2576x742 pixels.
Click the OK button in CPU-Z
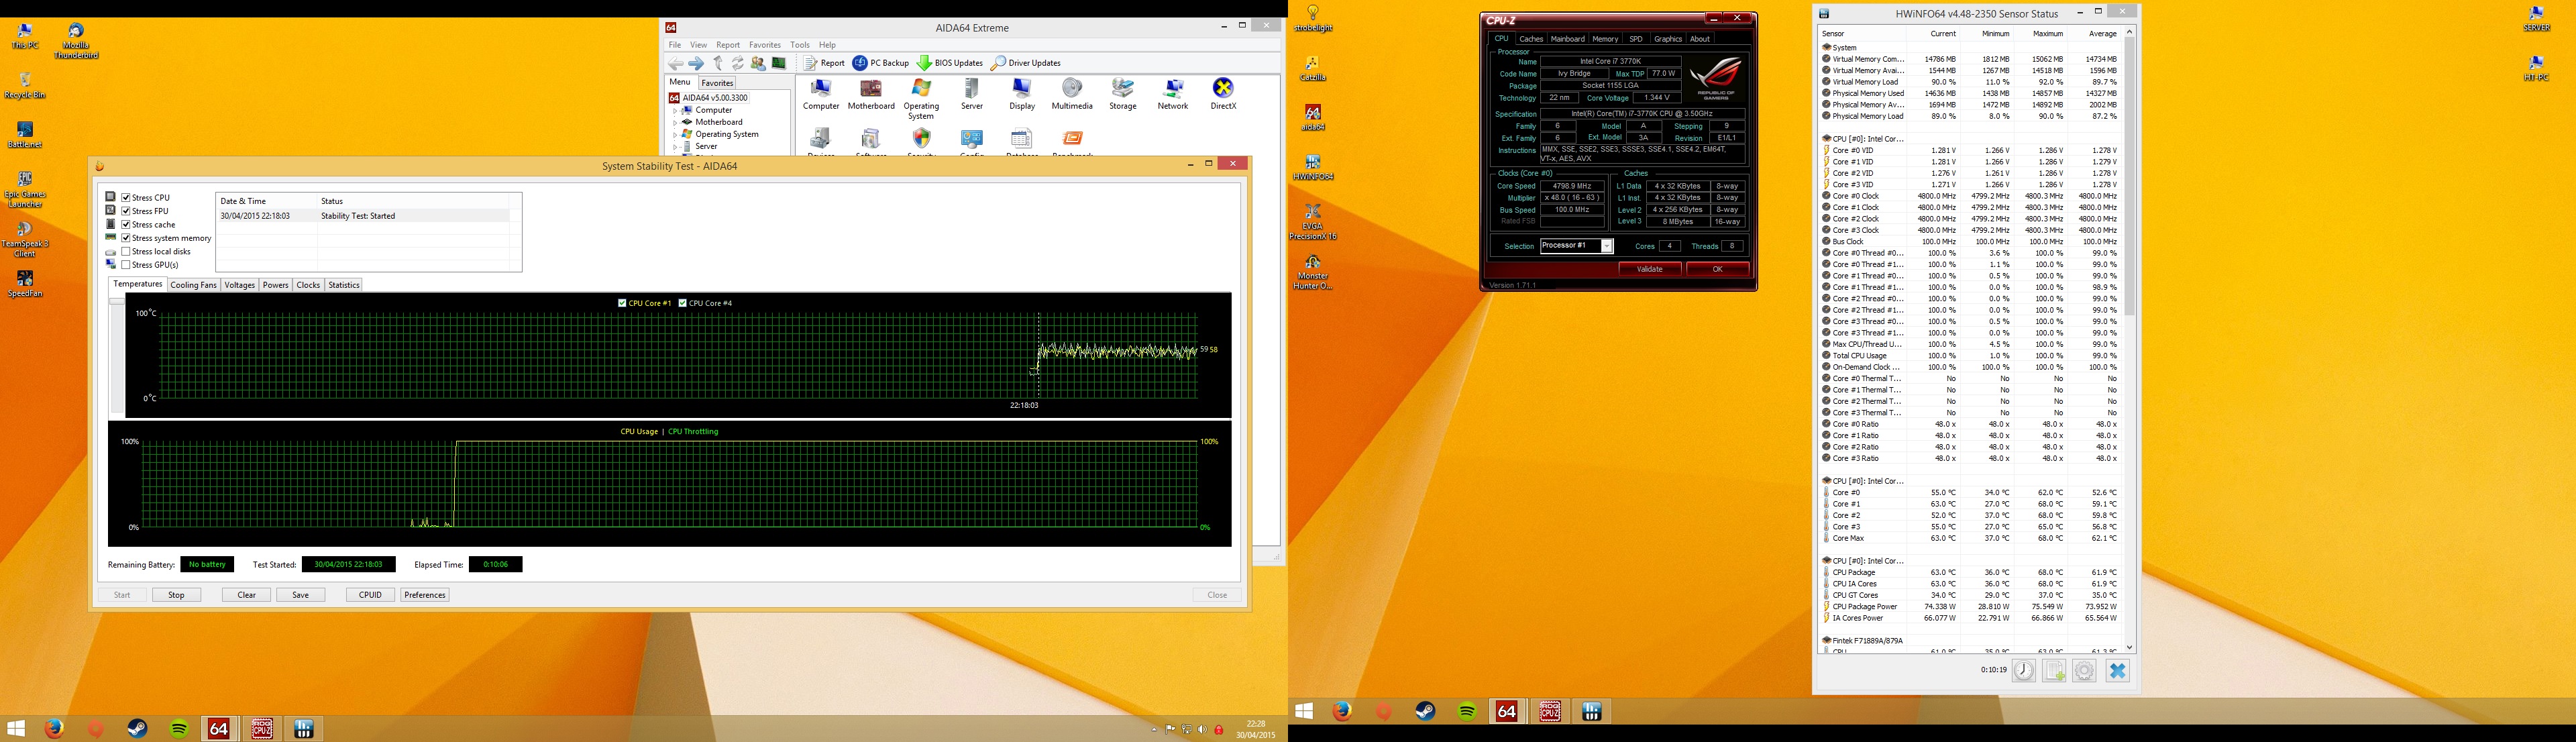[x=1717, y=269]
